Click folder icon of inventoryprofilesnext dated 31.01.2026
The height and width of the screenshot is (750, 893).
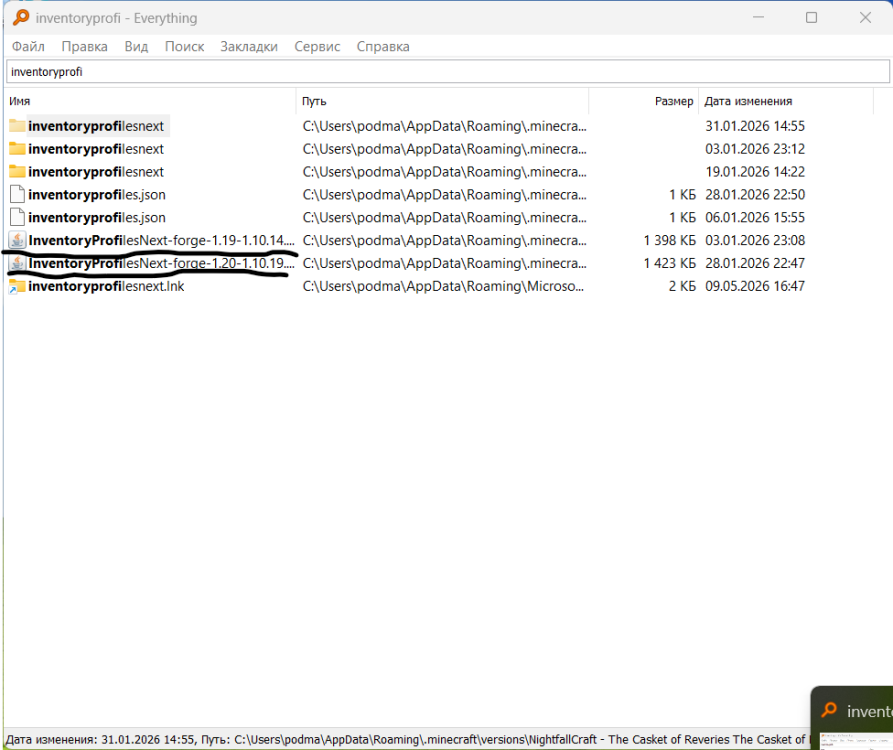click(17, 126)
